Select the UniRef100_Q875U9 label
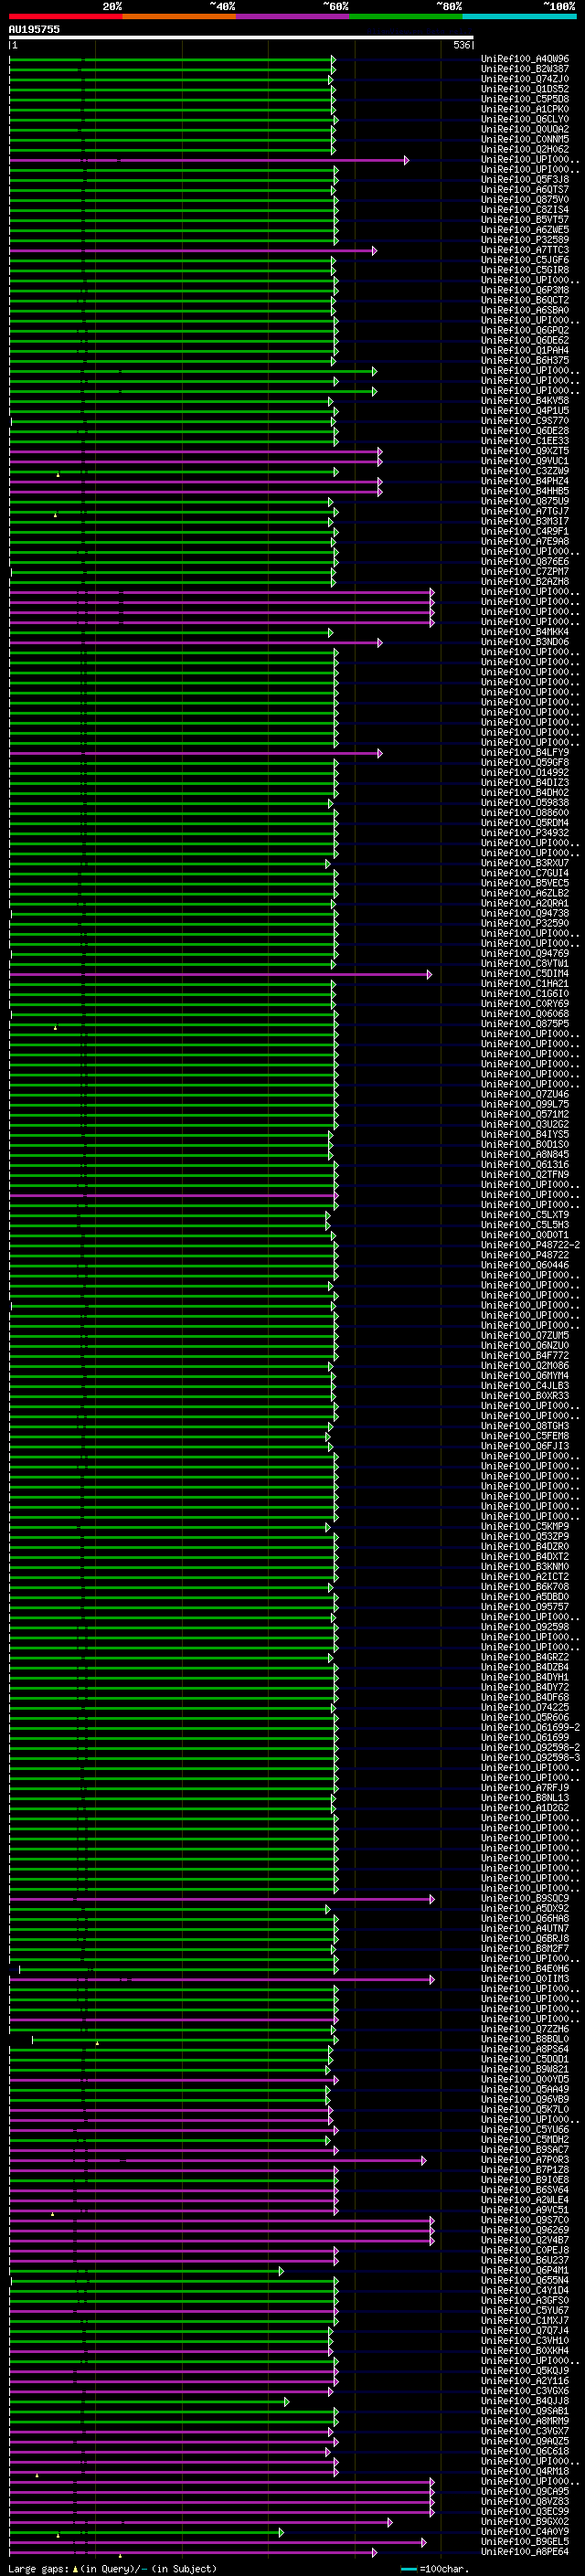 pos(525,501)
